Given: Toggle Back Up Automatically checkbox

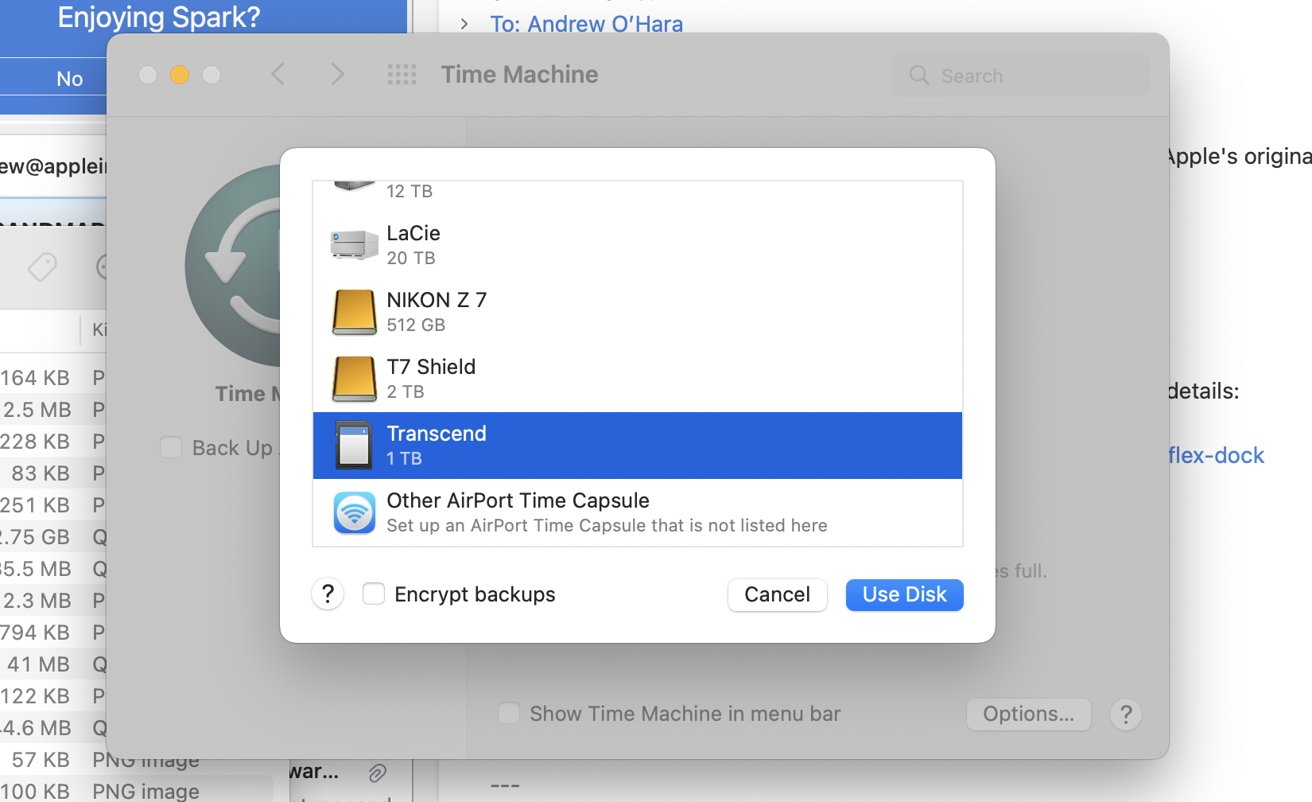Looking at the screenshot, I should (x=171, y=447).
